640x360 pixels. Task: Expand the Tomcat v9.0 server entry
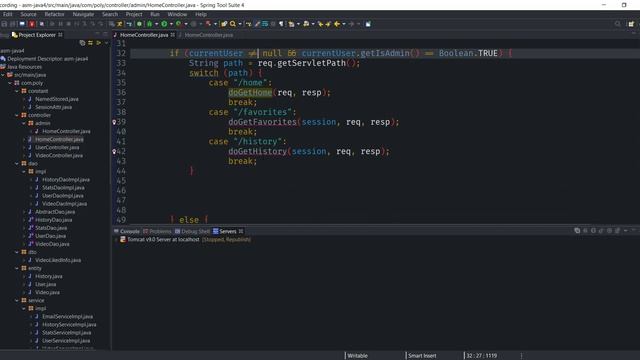(x=116, y=240)
